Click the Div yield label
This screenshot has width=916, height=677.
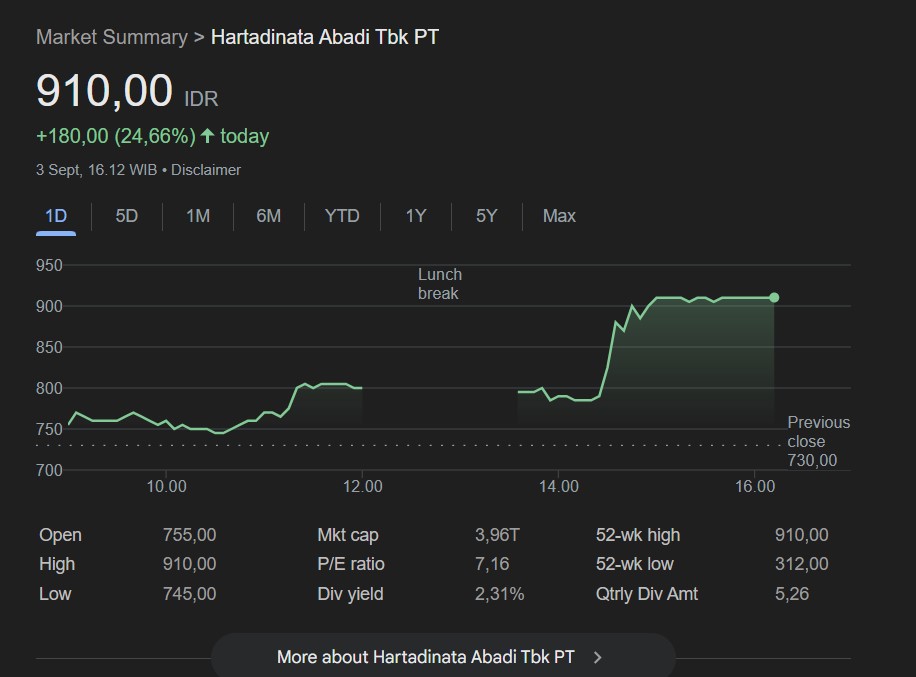[351, 594]
